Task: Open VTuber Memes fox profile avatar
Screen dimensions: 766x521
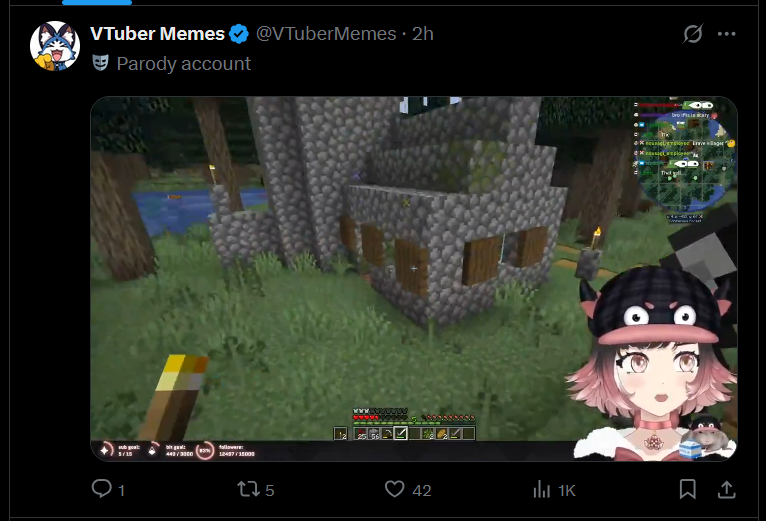Action: point(55,45)
